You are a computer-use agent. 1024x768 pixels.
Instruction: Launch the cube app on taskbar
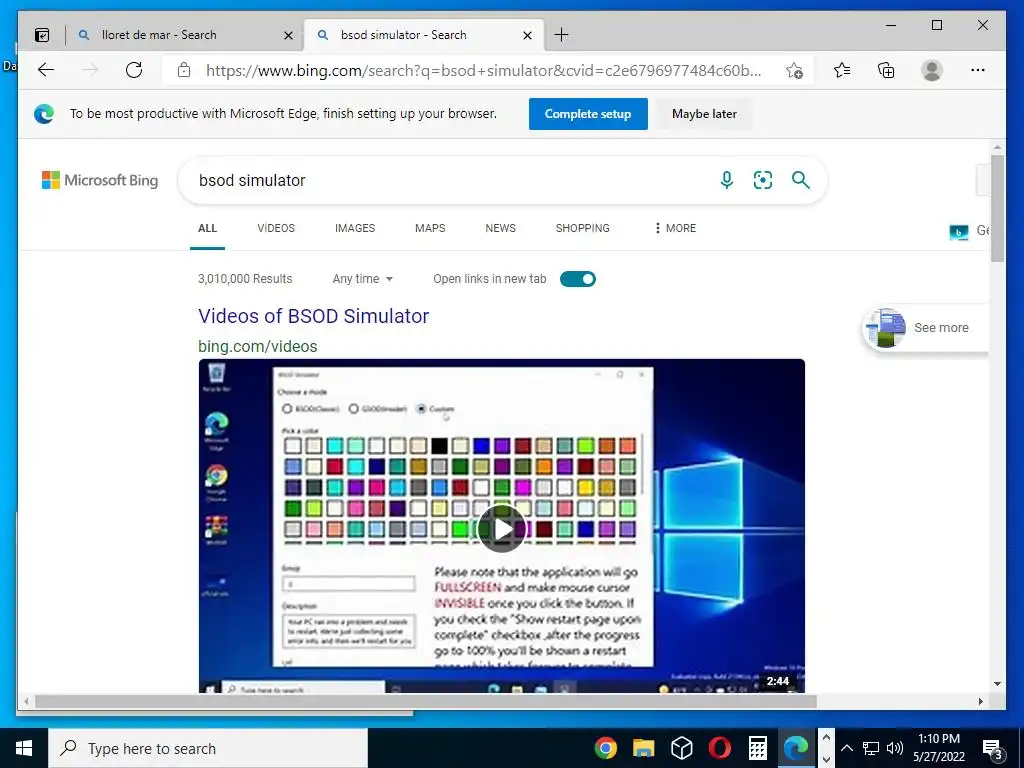681,748
